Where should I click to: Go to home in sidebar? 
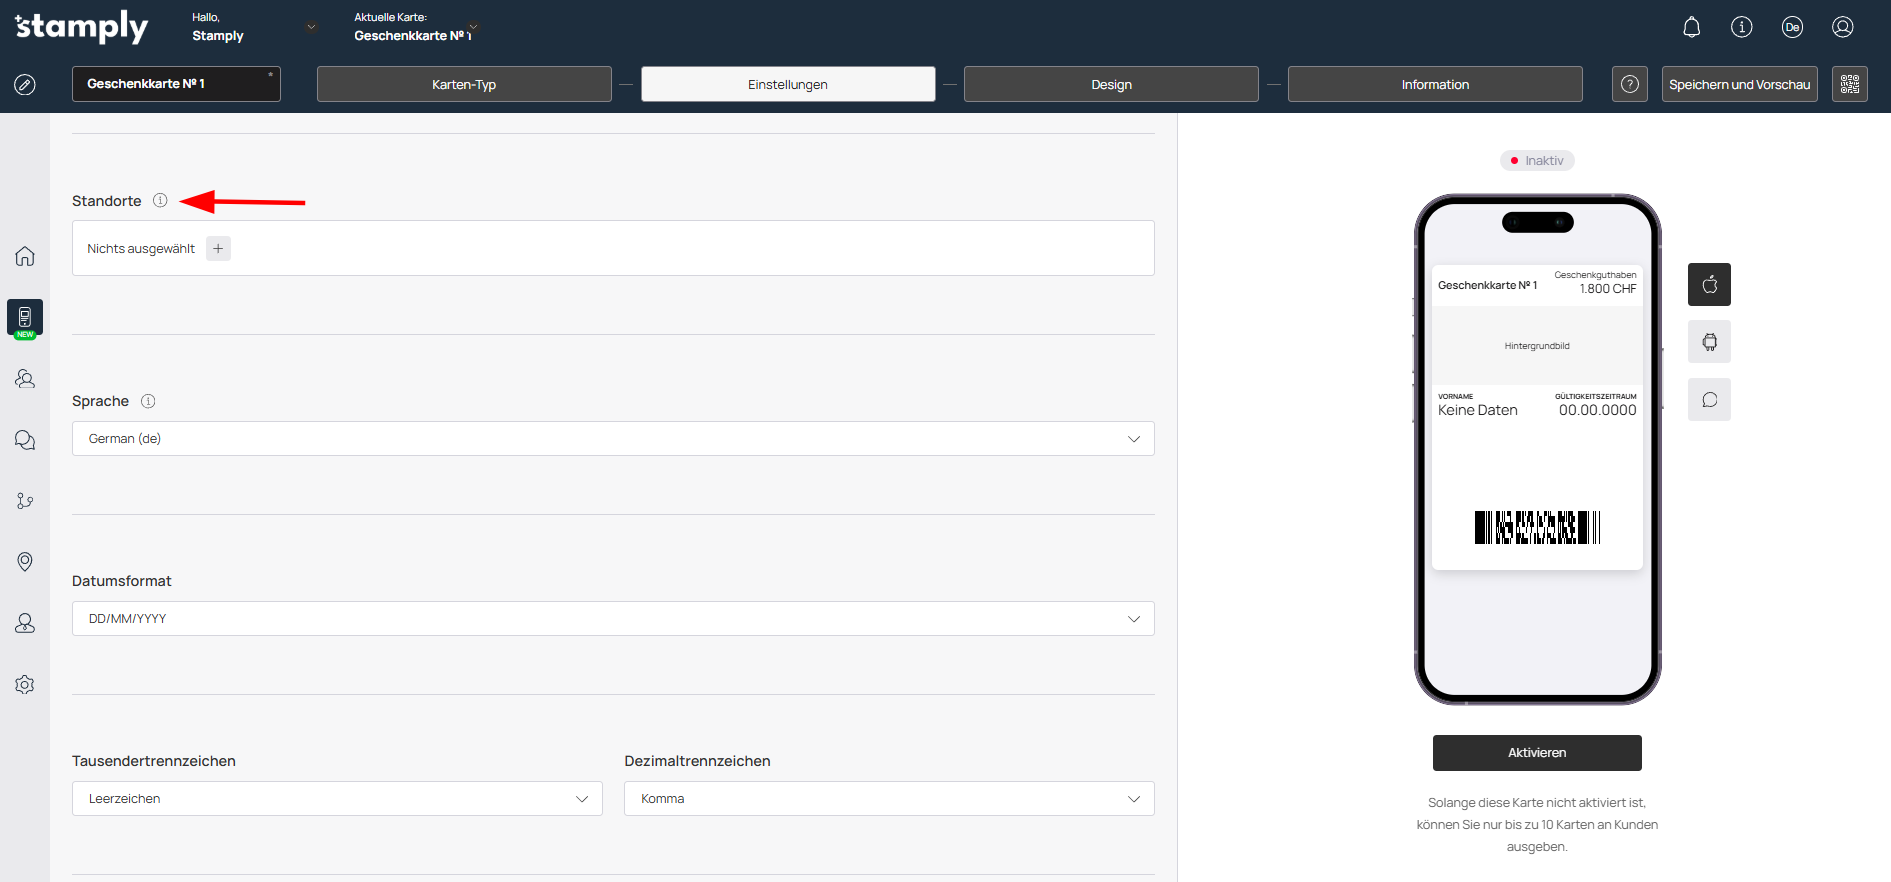(x=25, y=256)
